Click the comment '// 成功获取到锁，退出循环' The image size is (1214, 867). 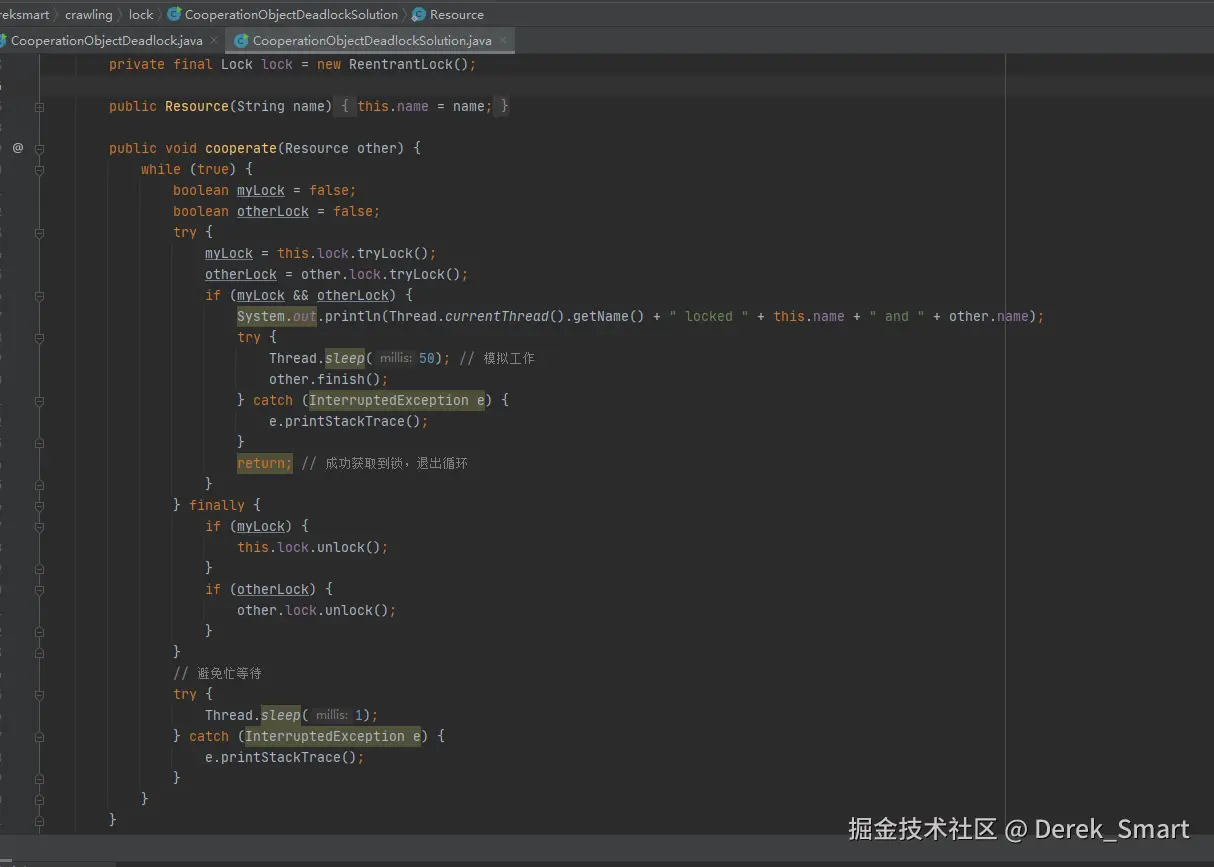[x=385, y=463]
